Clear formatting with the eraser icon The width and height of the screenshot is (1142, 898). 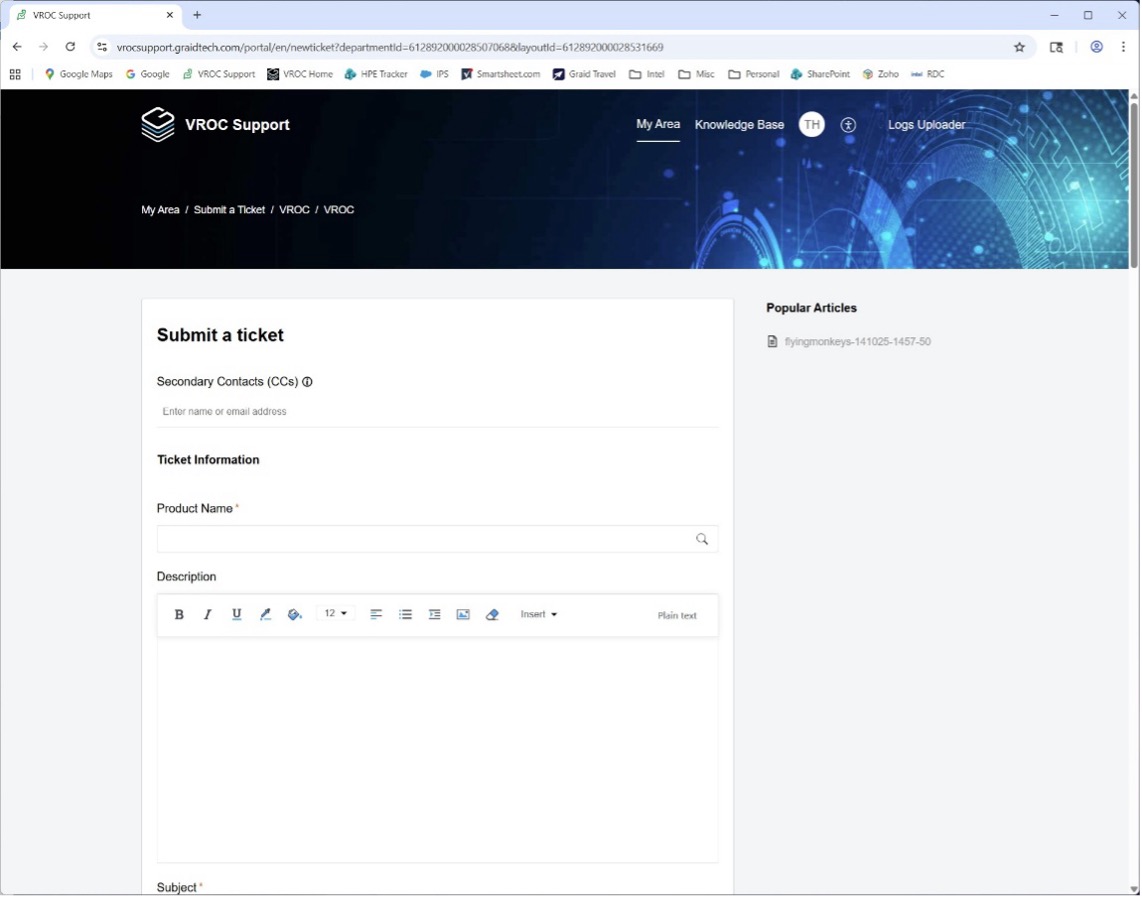tap(492, 615)
